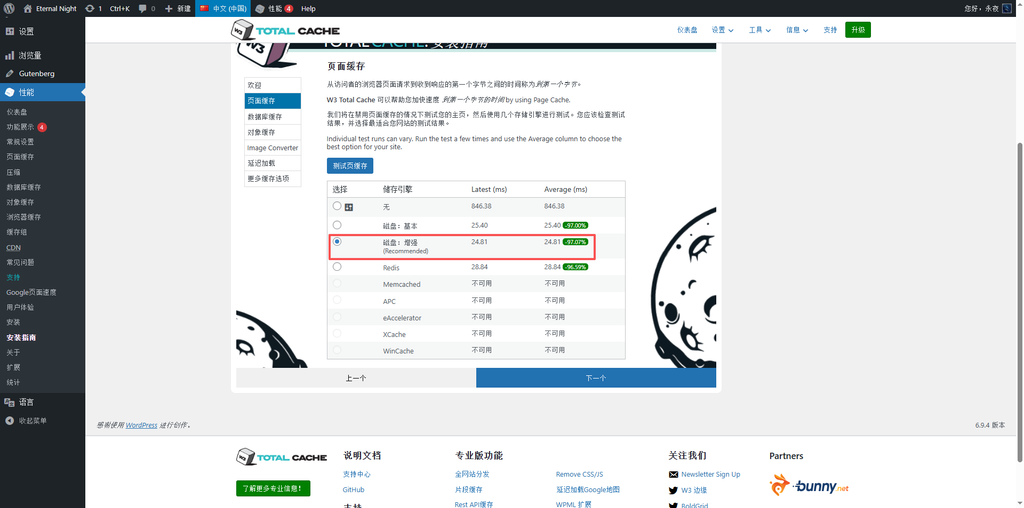
Task: Select the WinCache radio button
Action: point(337,350)
